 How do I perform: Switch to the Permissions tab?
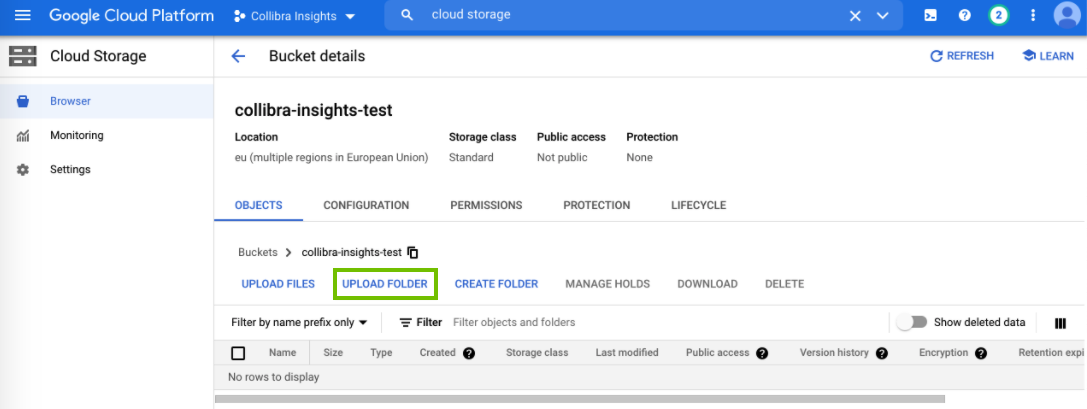(486, 205)
